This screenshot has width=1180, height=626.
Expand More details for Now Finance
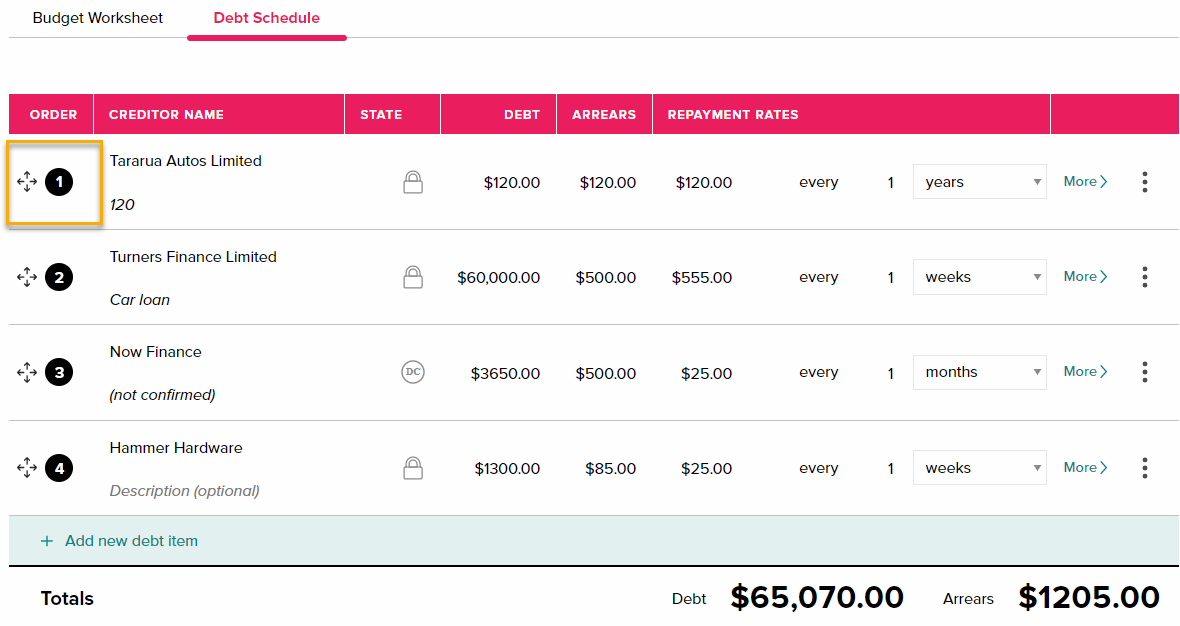click(x=1085, y=371)
